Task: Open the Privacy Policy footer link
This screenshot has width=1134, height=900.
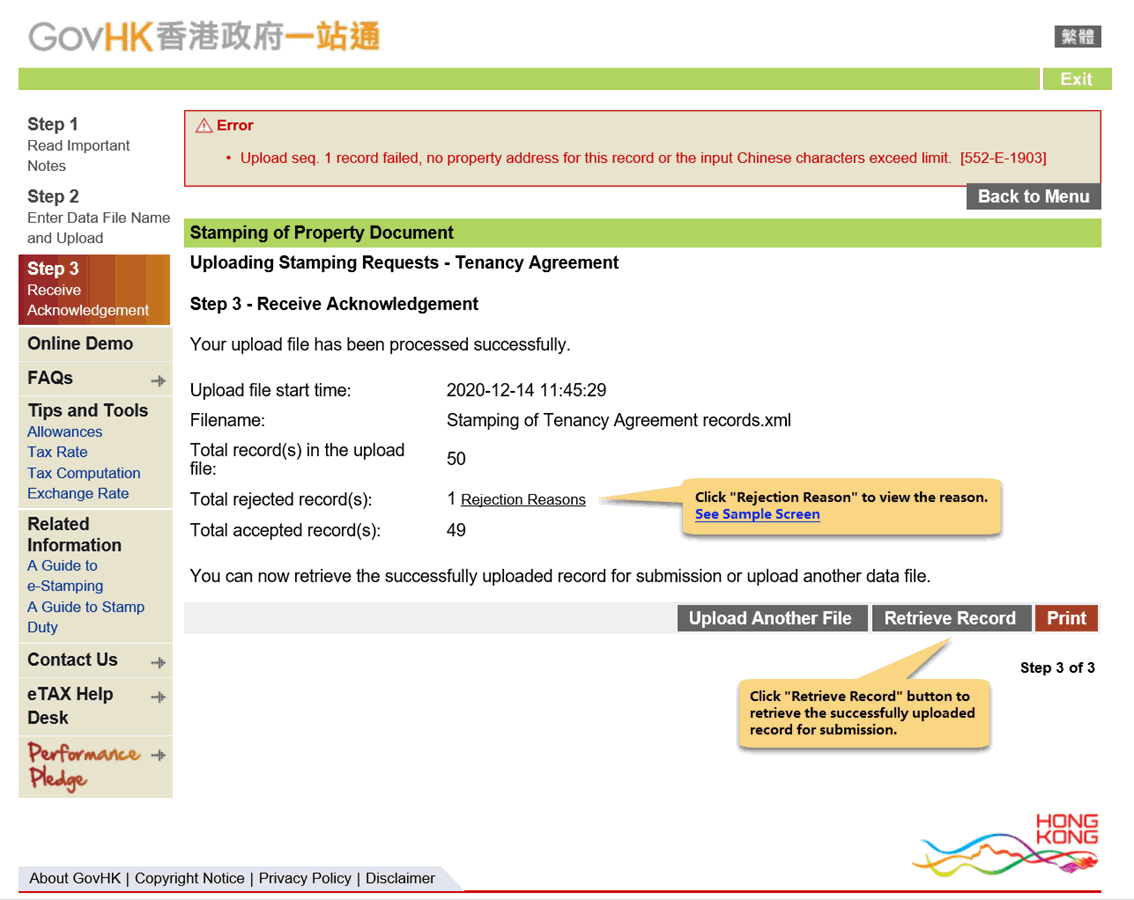Action: pyautogui.click(x=305, y=878)
